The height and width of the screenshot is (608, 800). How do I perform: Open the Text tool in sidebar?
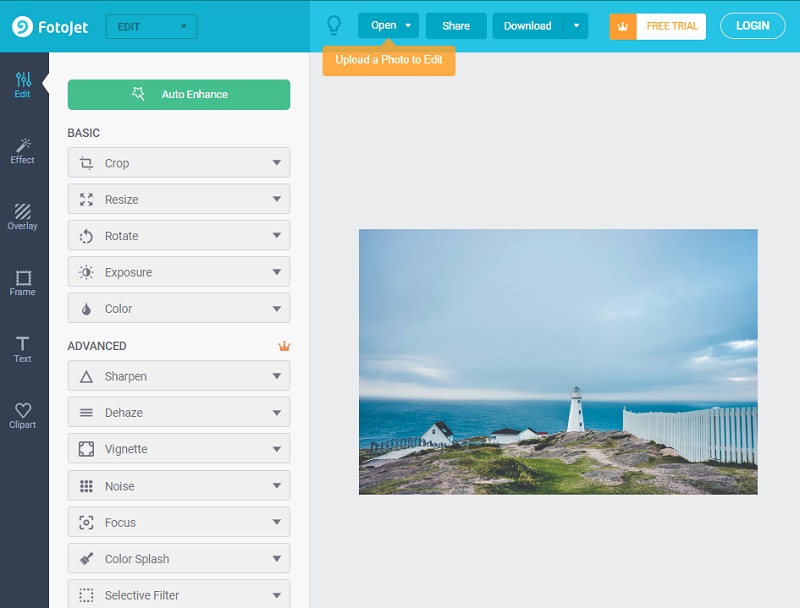pyautogui.click(x=23, y=349)
